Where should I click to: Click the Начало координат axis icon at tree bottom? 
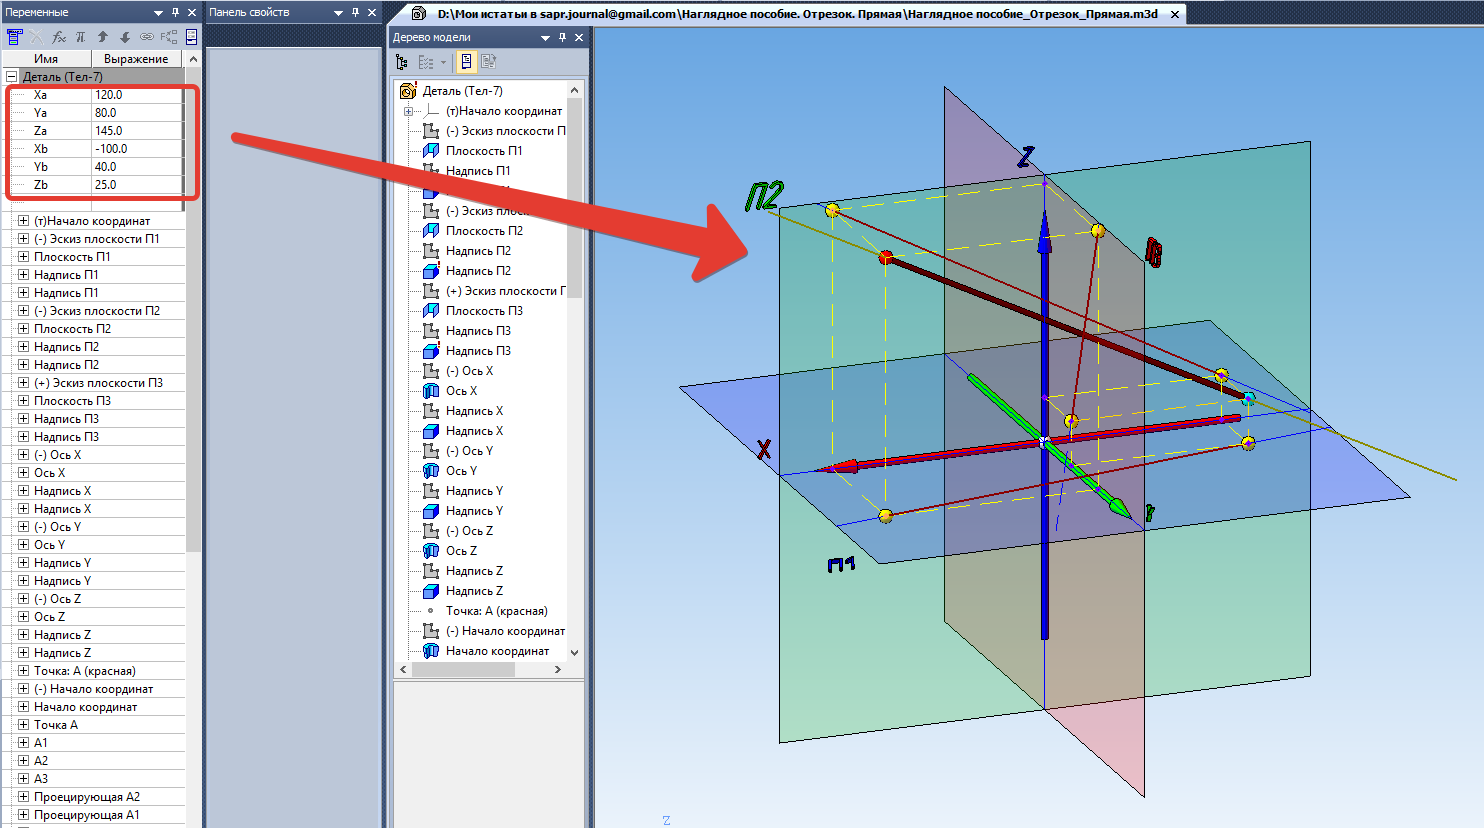point(431,651)
